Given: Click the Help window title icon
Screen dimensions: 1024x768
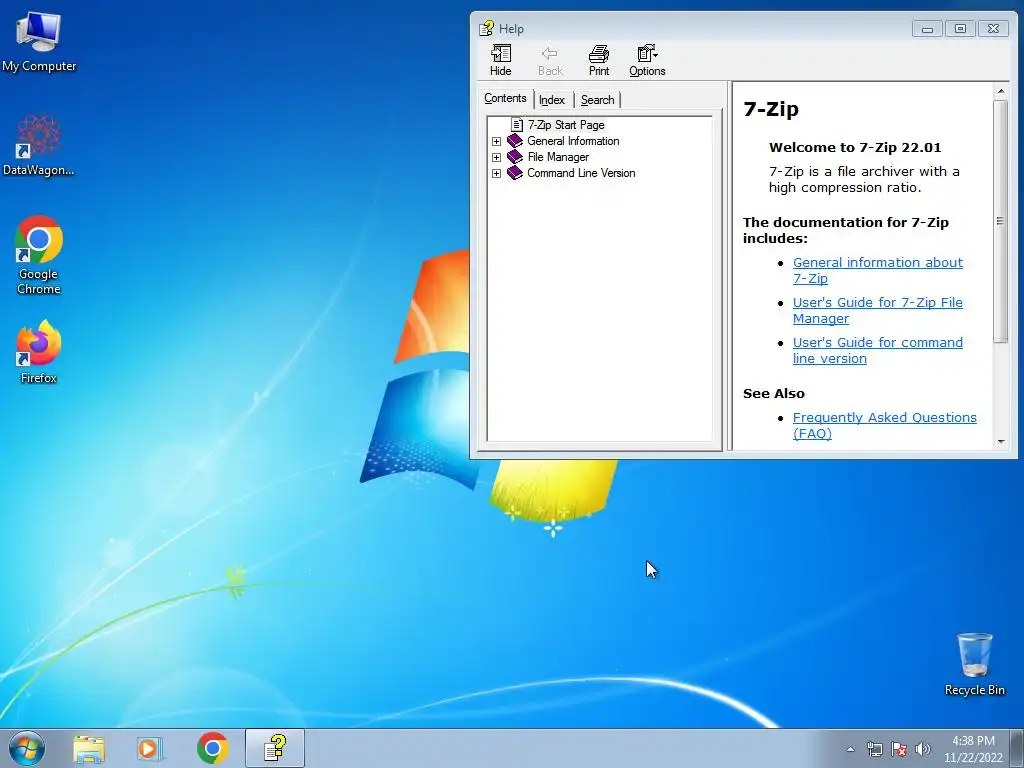Looking at the screenshot, I should point(487,29).
